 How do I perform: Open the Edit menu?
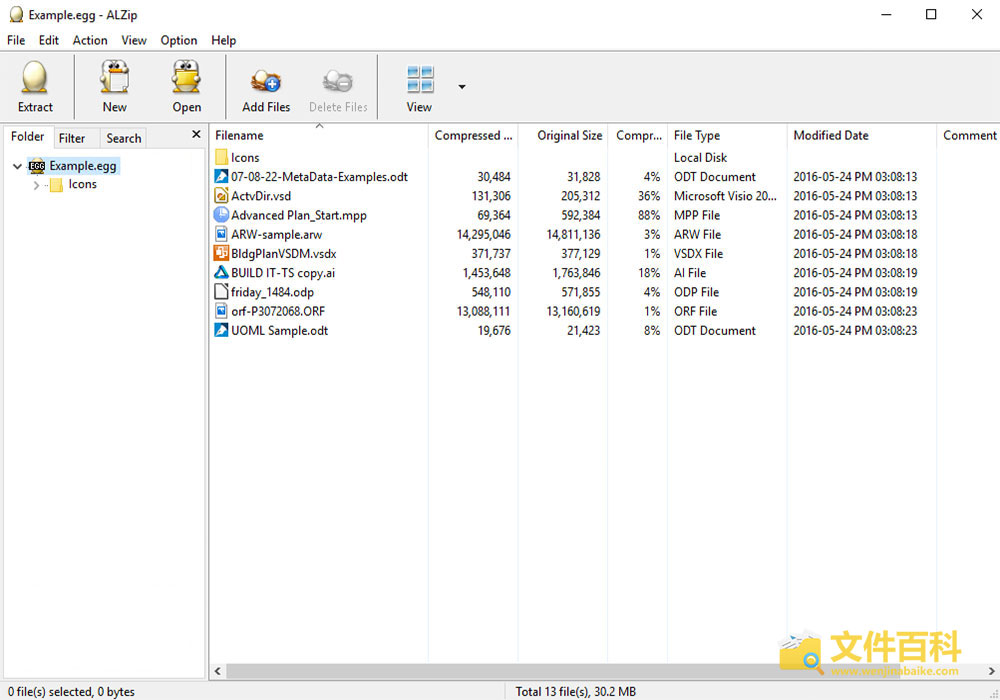[48, 40]
